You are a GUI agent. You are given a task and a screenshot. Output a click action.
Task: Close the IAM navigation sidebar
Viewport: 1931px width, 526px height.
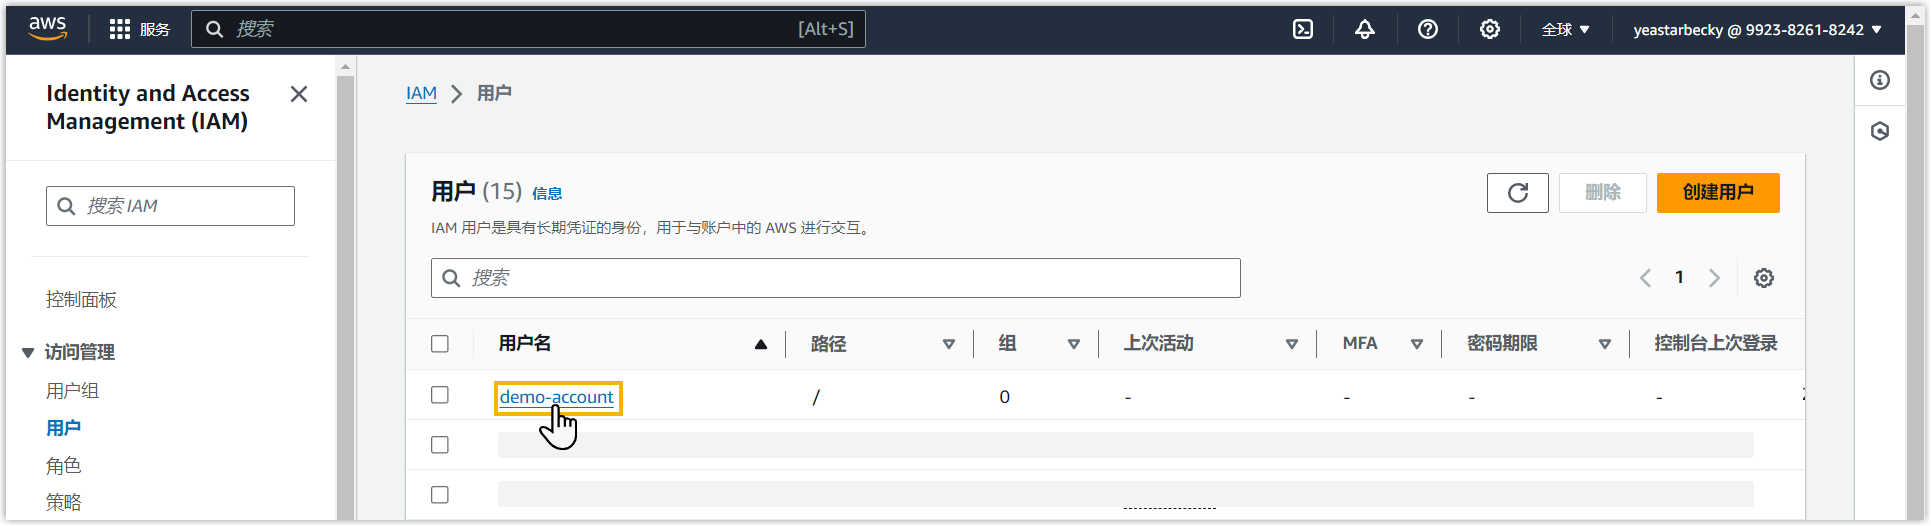[298, 94]
